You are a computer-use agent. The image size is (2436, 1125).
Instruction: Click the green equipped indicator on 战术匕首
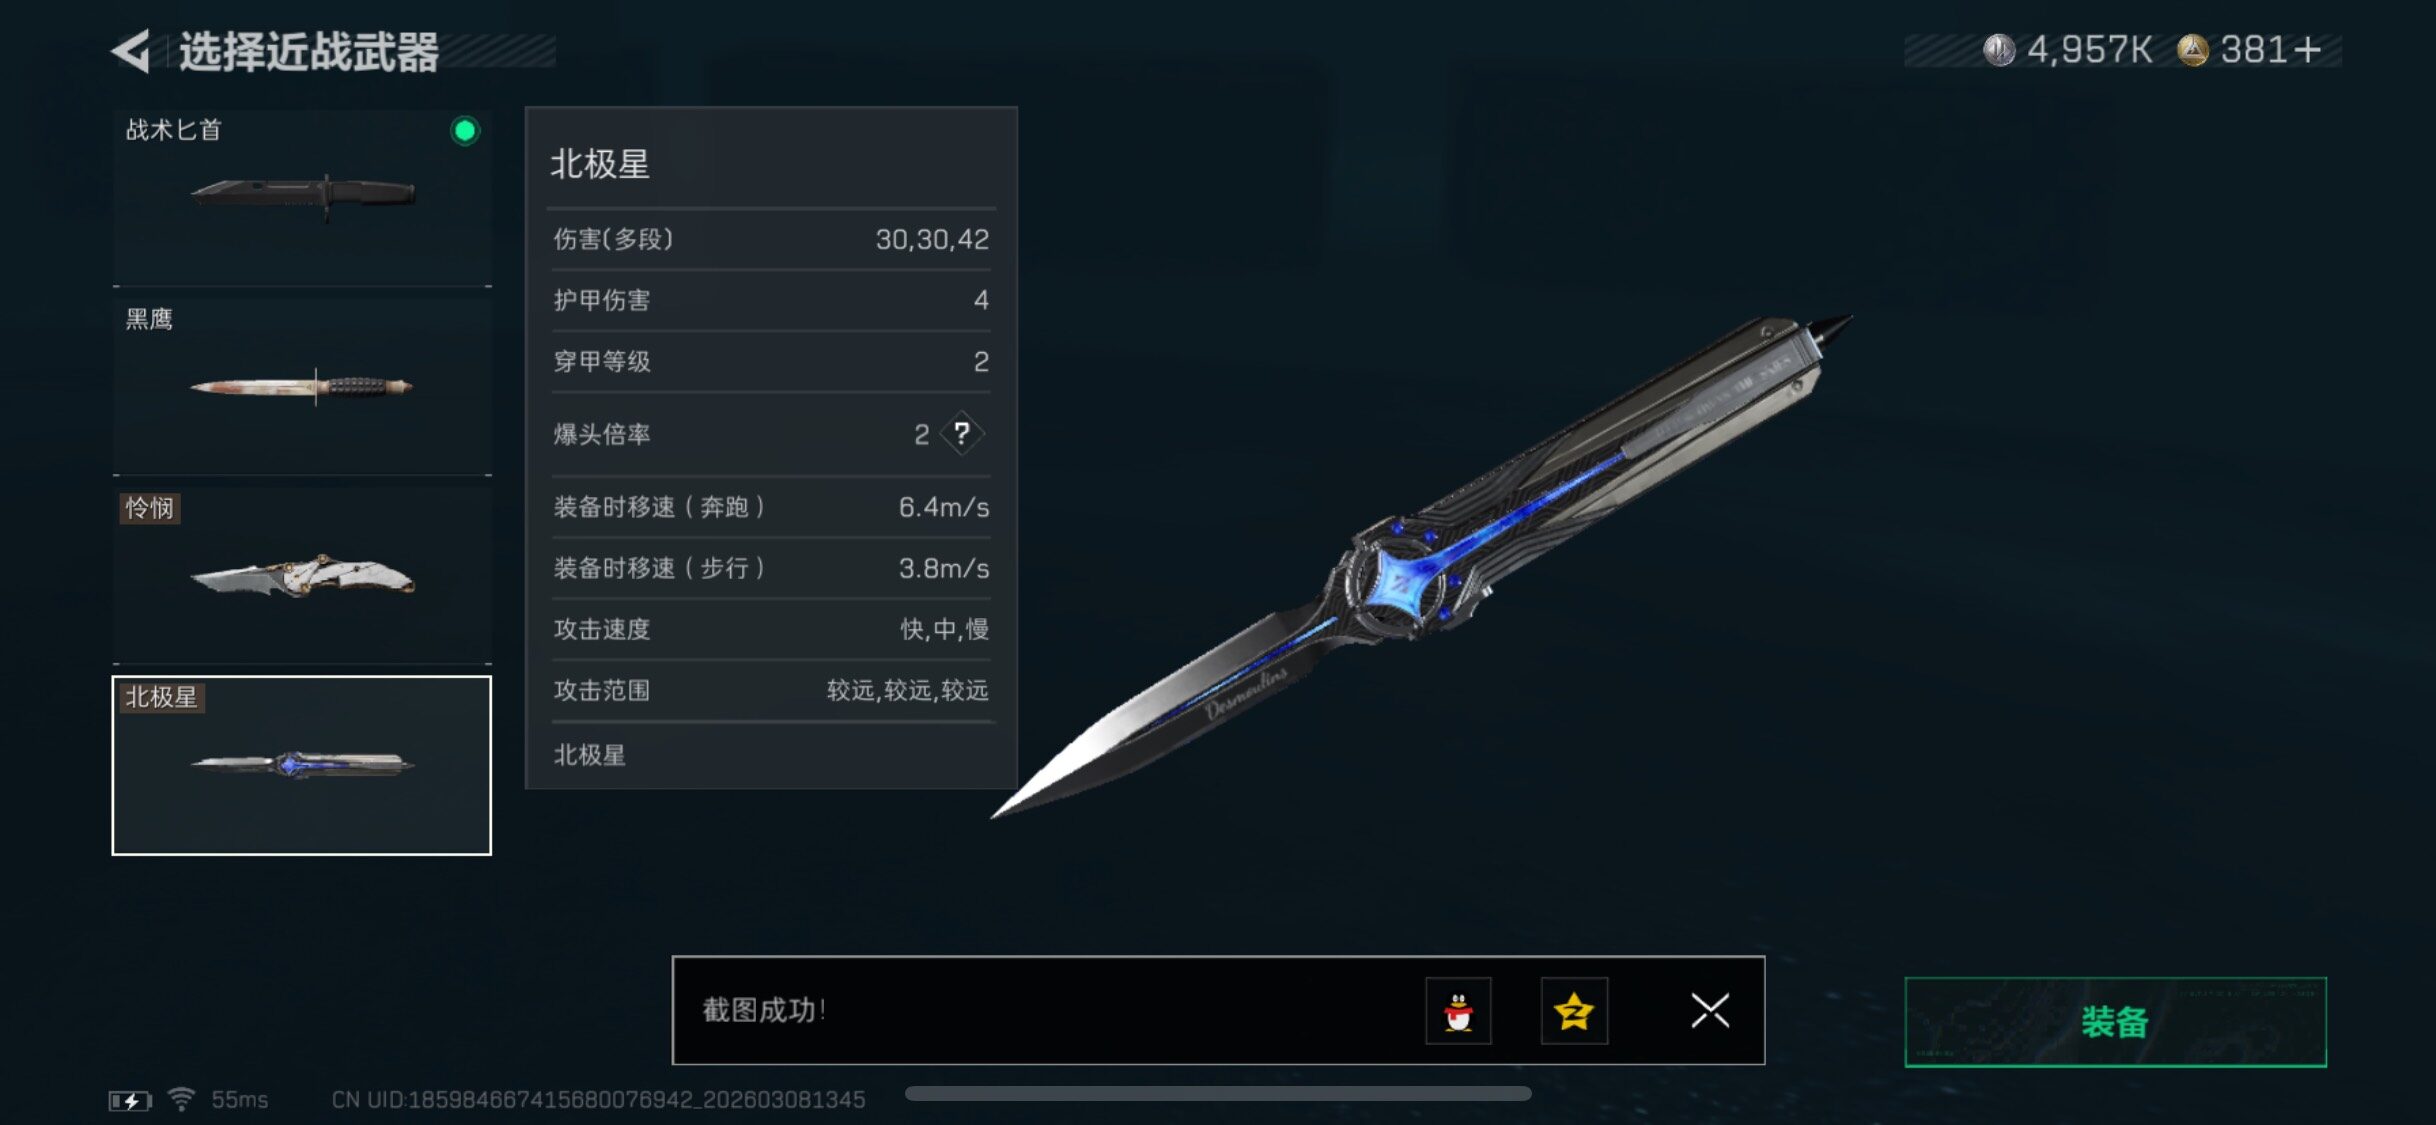[x=465, y=130]
